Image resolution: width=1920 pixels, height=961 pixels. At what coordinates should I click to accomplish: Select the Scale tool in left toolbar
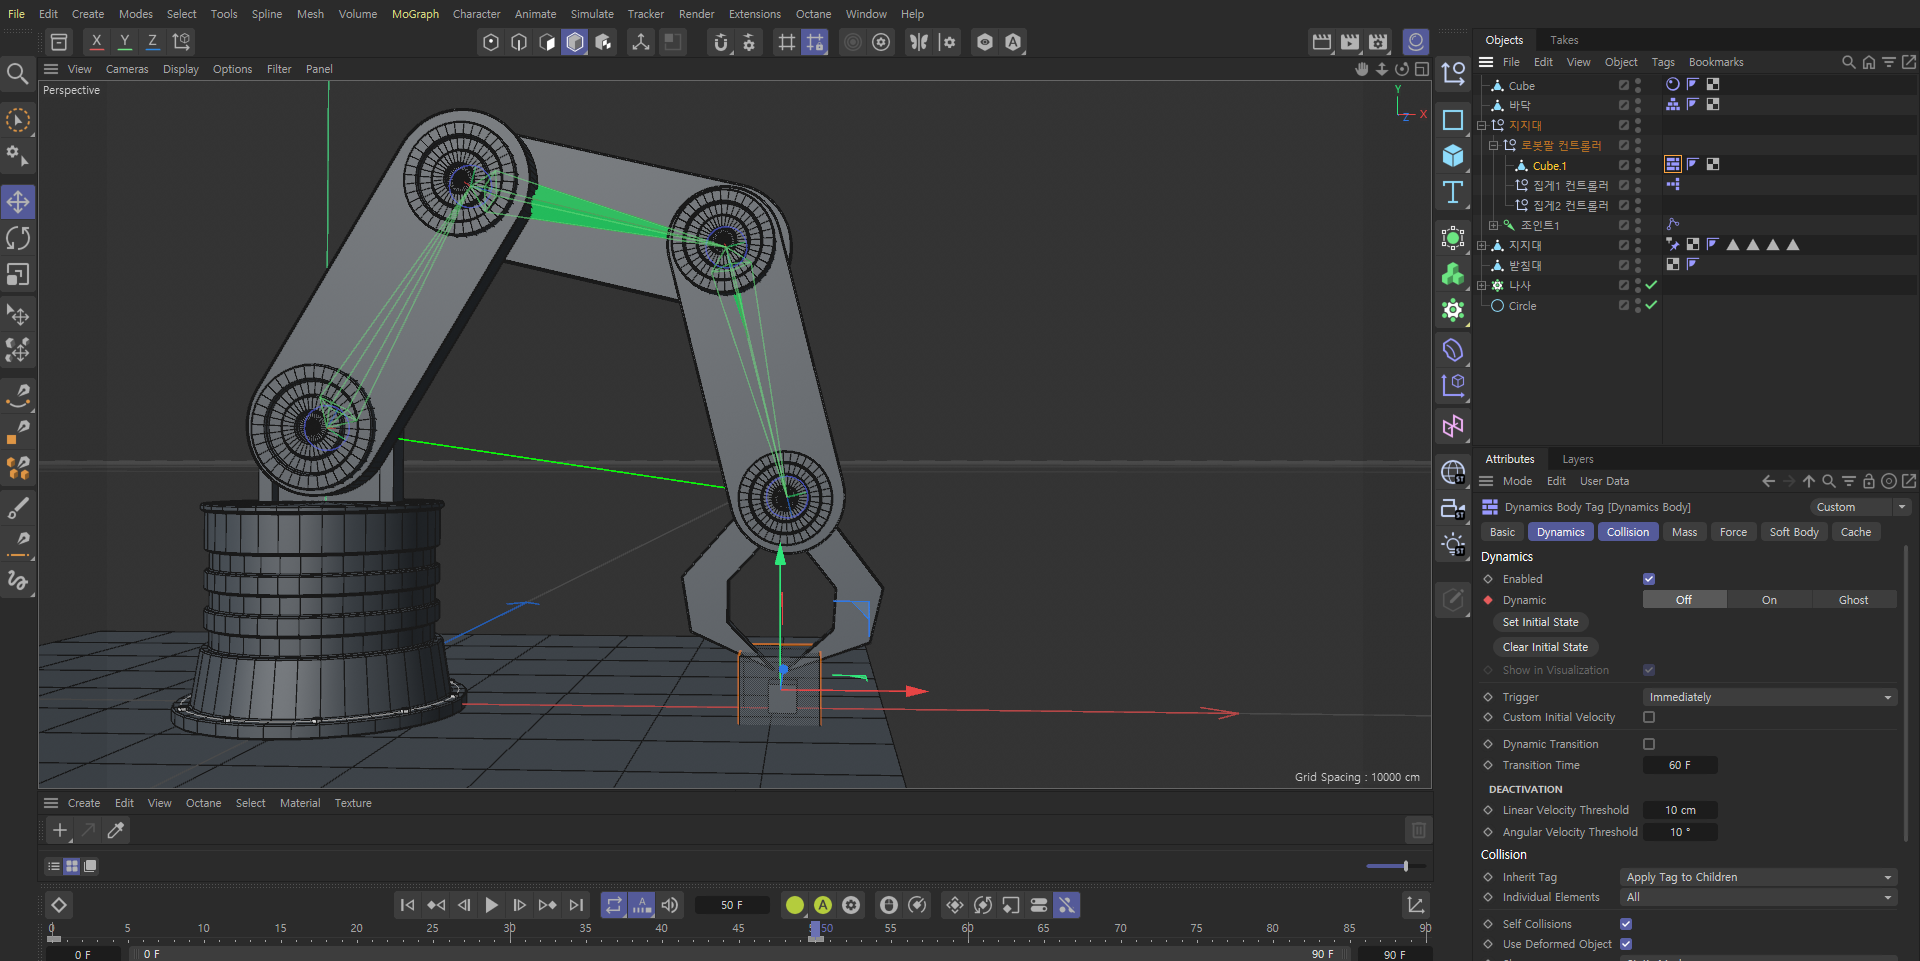(x=18, y=274)
